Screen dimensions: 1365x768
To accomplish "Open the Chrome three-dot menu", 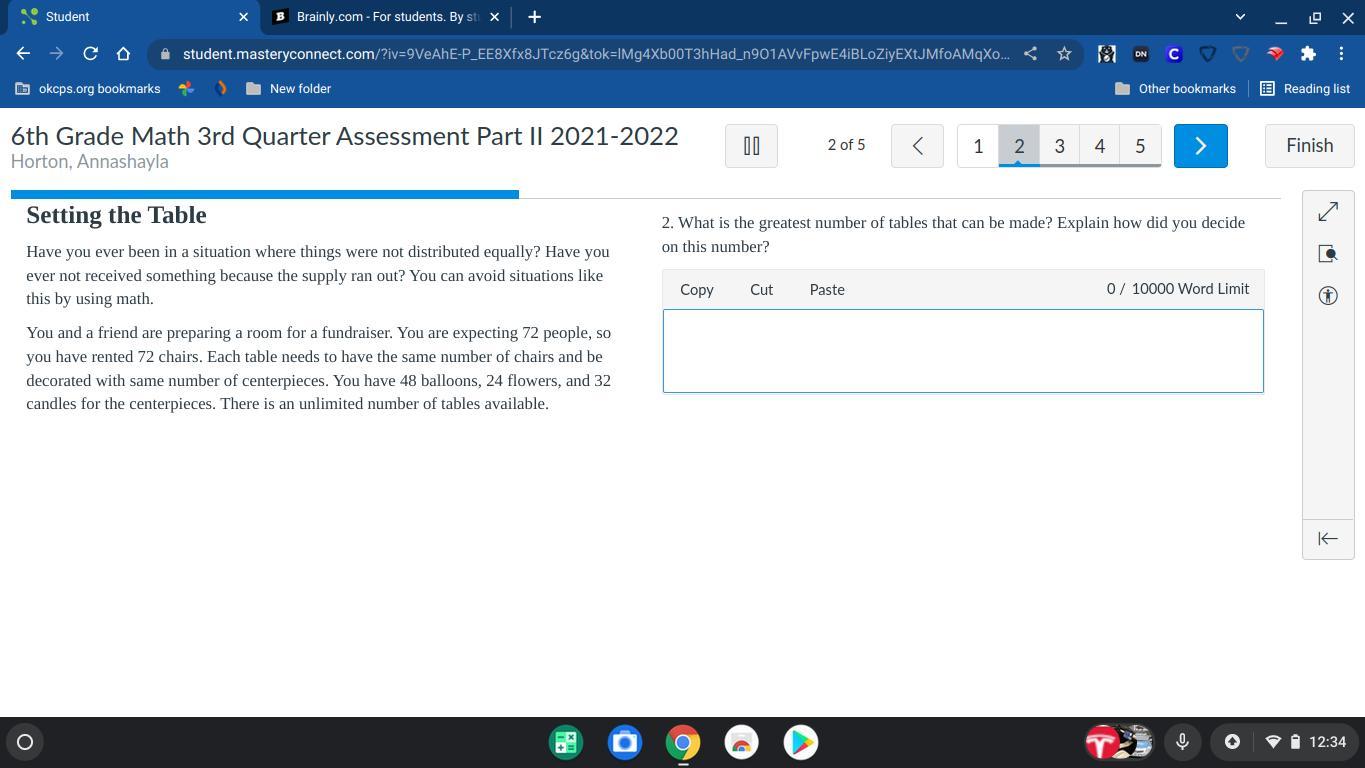I will [x=1342, y=54].
